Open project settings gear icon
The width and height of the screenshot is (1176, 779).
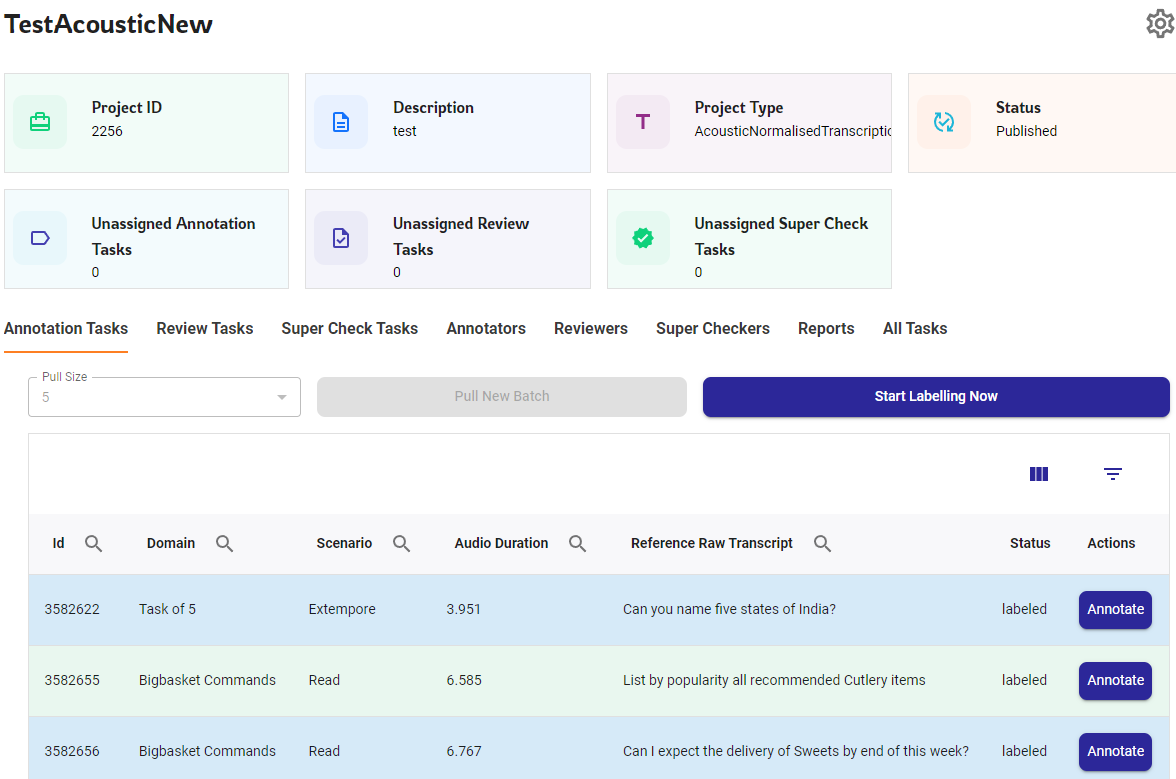pos(1160,24)
